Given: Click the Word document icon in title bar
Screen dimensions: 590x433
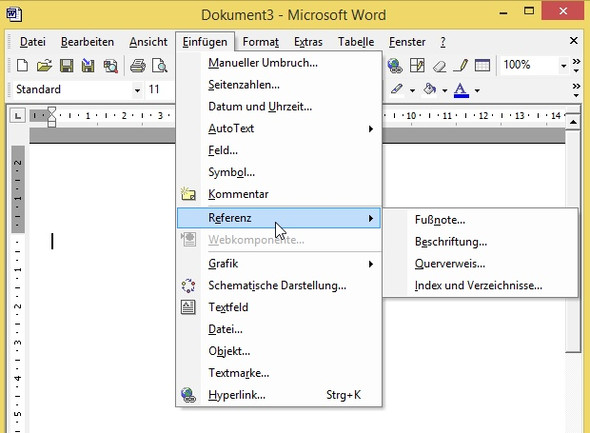Looking at the screenshot, I should 14,14.
